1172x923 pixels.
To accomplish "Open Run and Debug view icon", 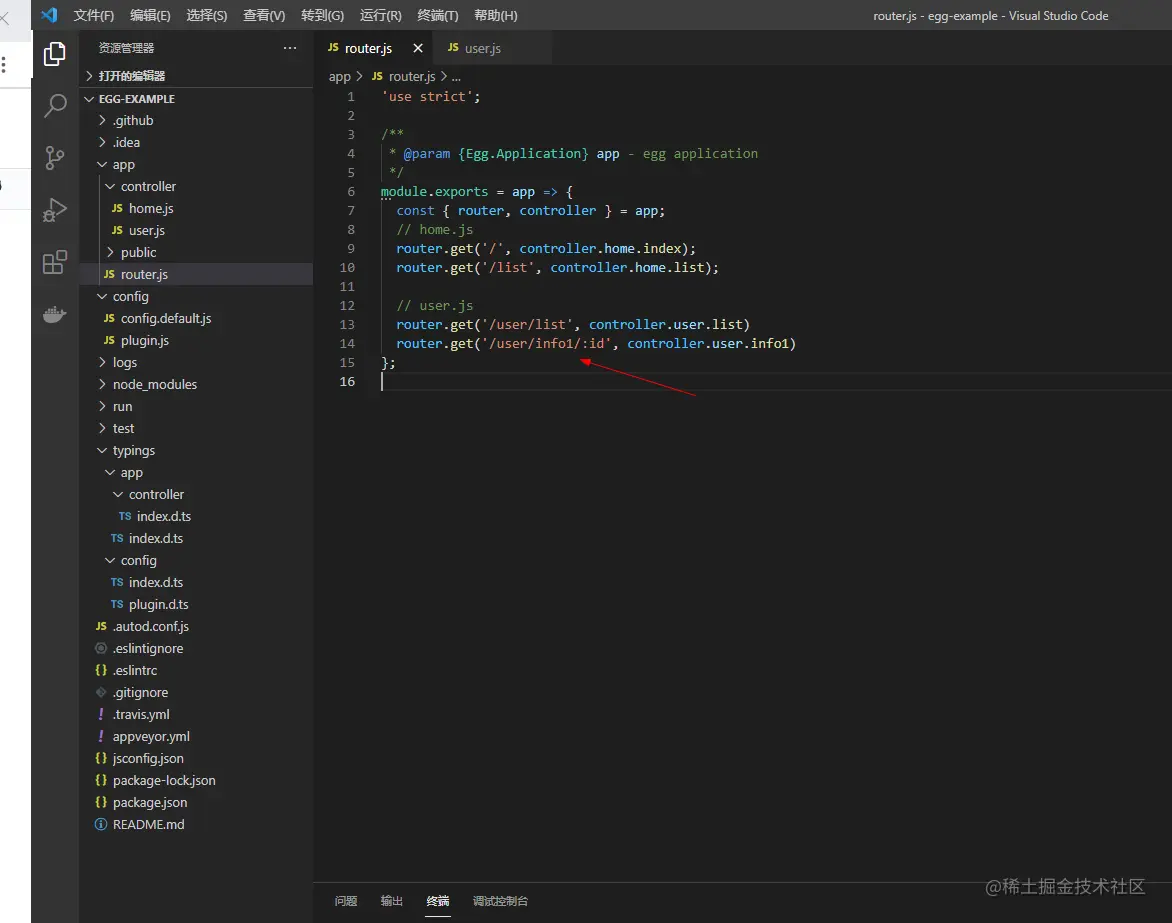I will coord(55,210).
